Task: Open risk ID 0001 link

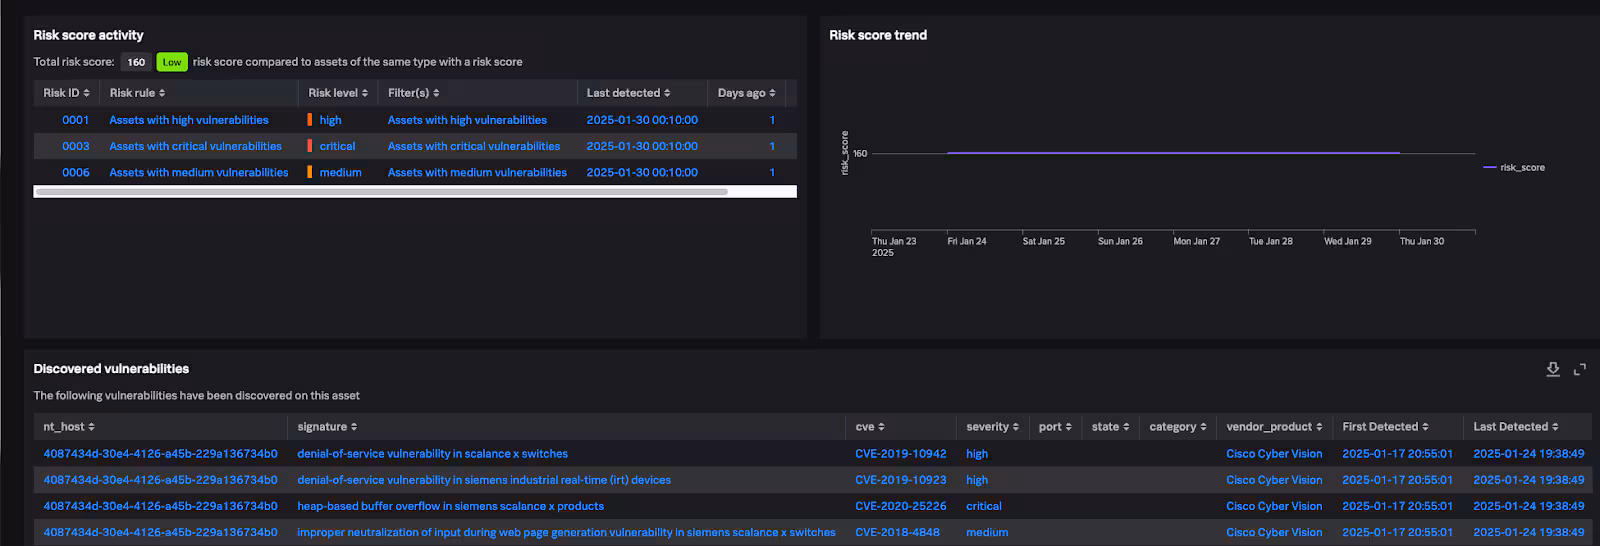Action: [76, 120]
